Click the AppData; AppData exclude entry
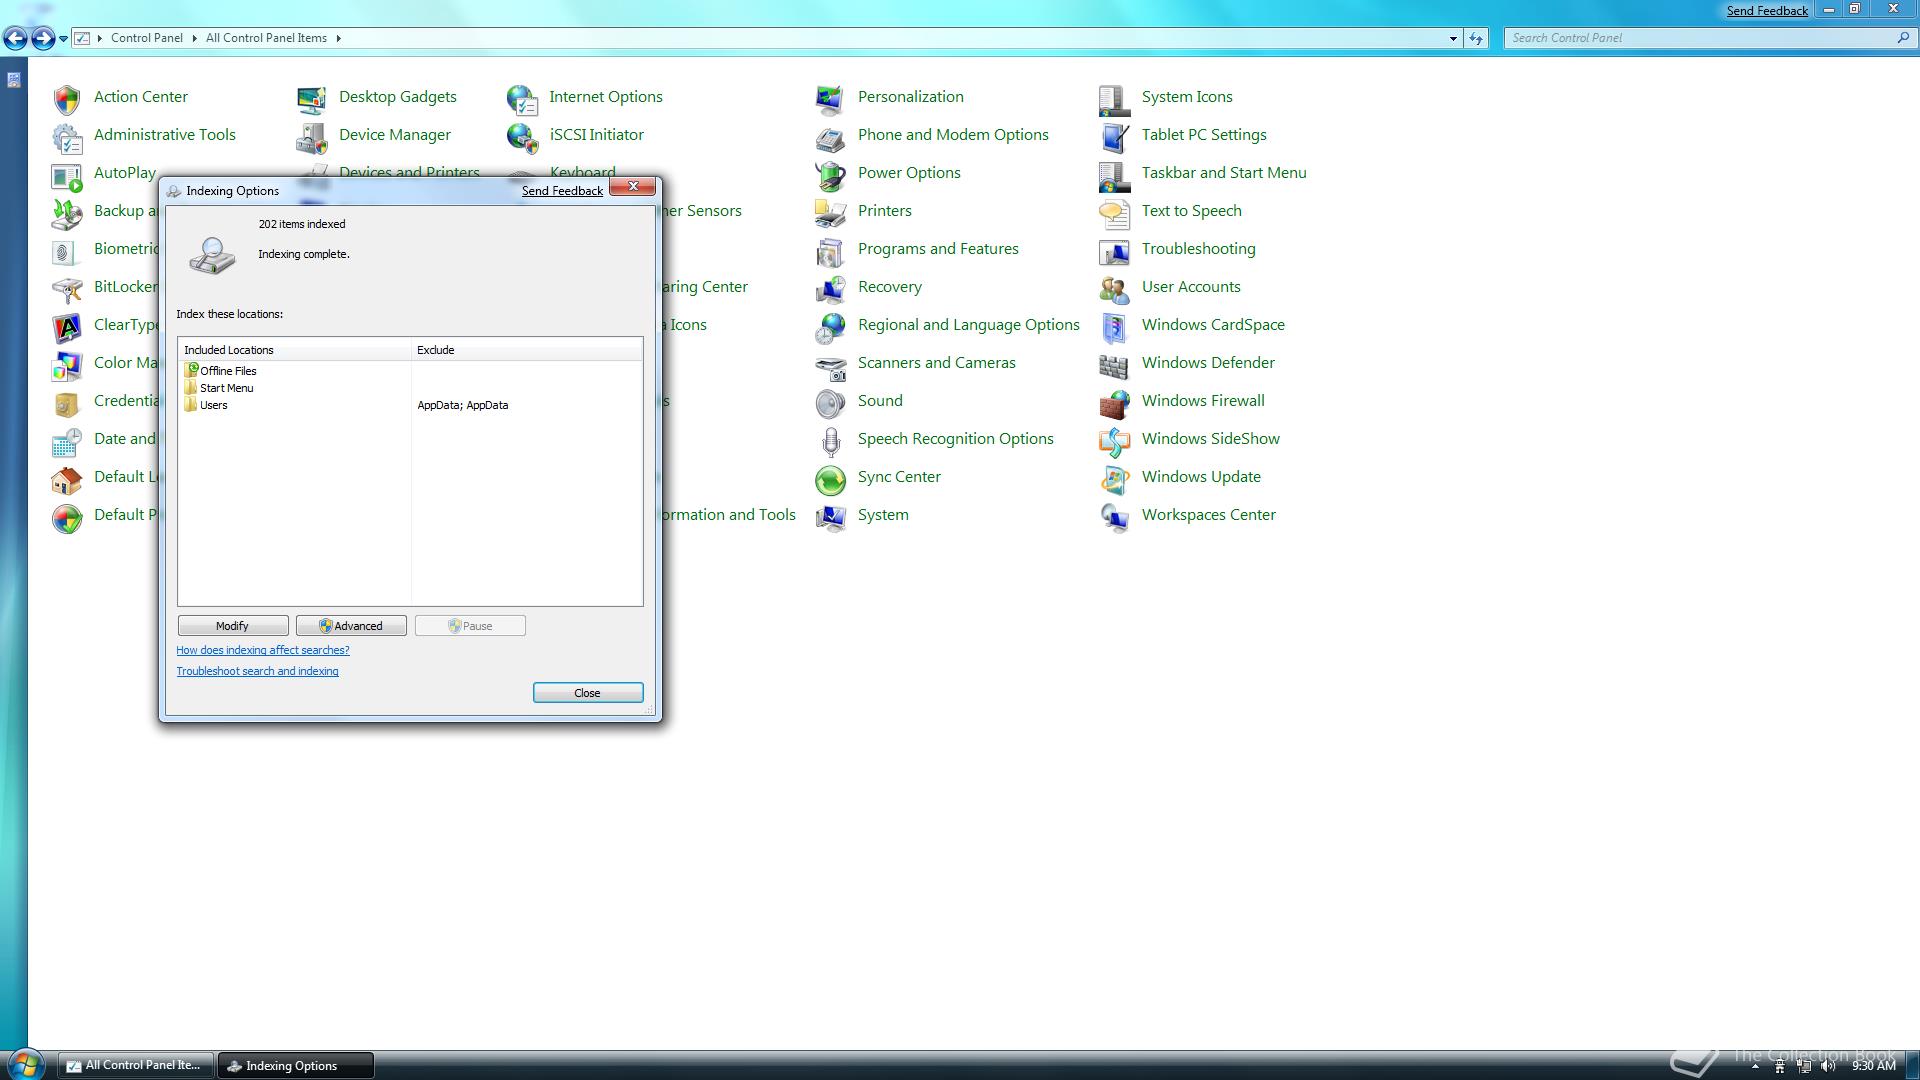 coord(462,405)
